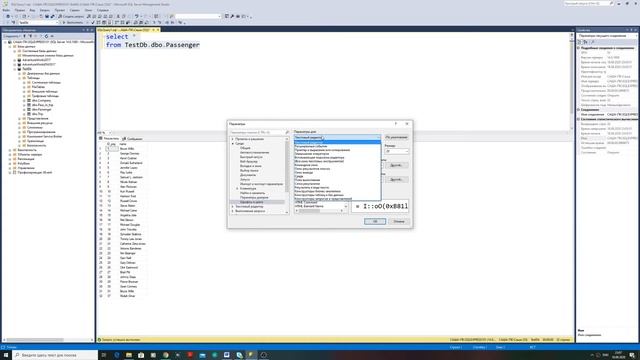Click the server node icon in Object Explorer
The width and height of the screenshot is (640, 360).
tap(10, 42)
